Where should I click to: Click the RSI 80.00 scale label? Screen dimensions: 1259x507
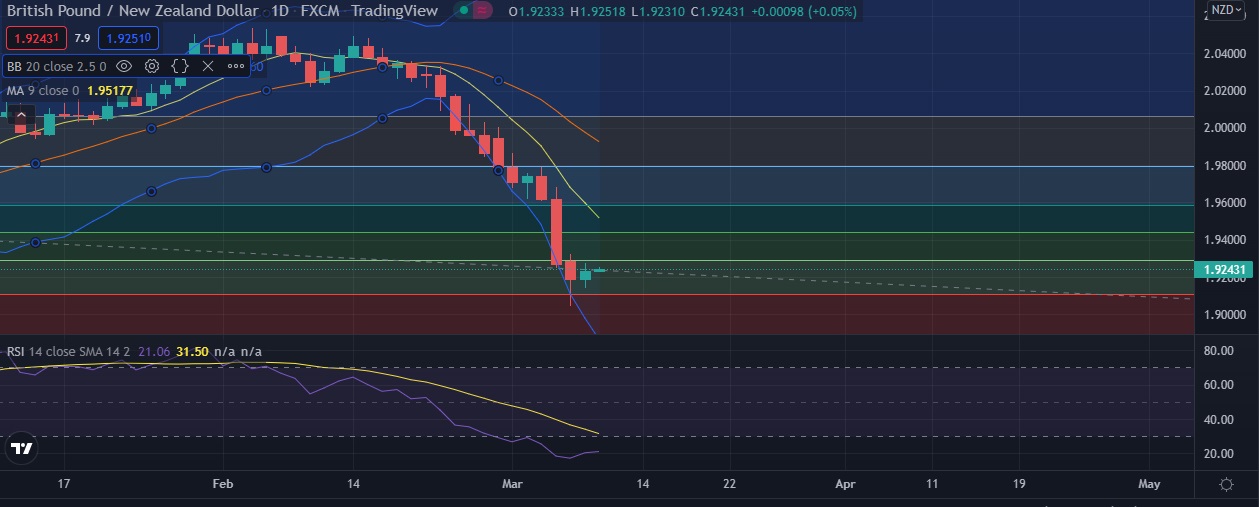pos(1217,351)
